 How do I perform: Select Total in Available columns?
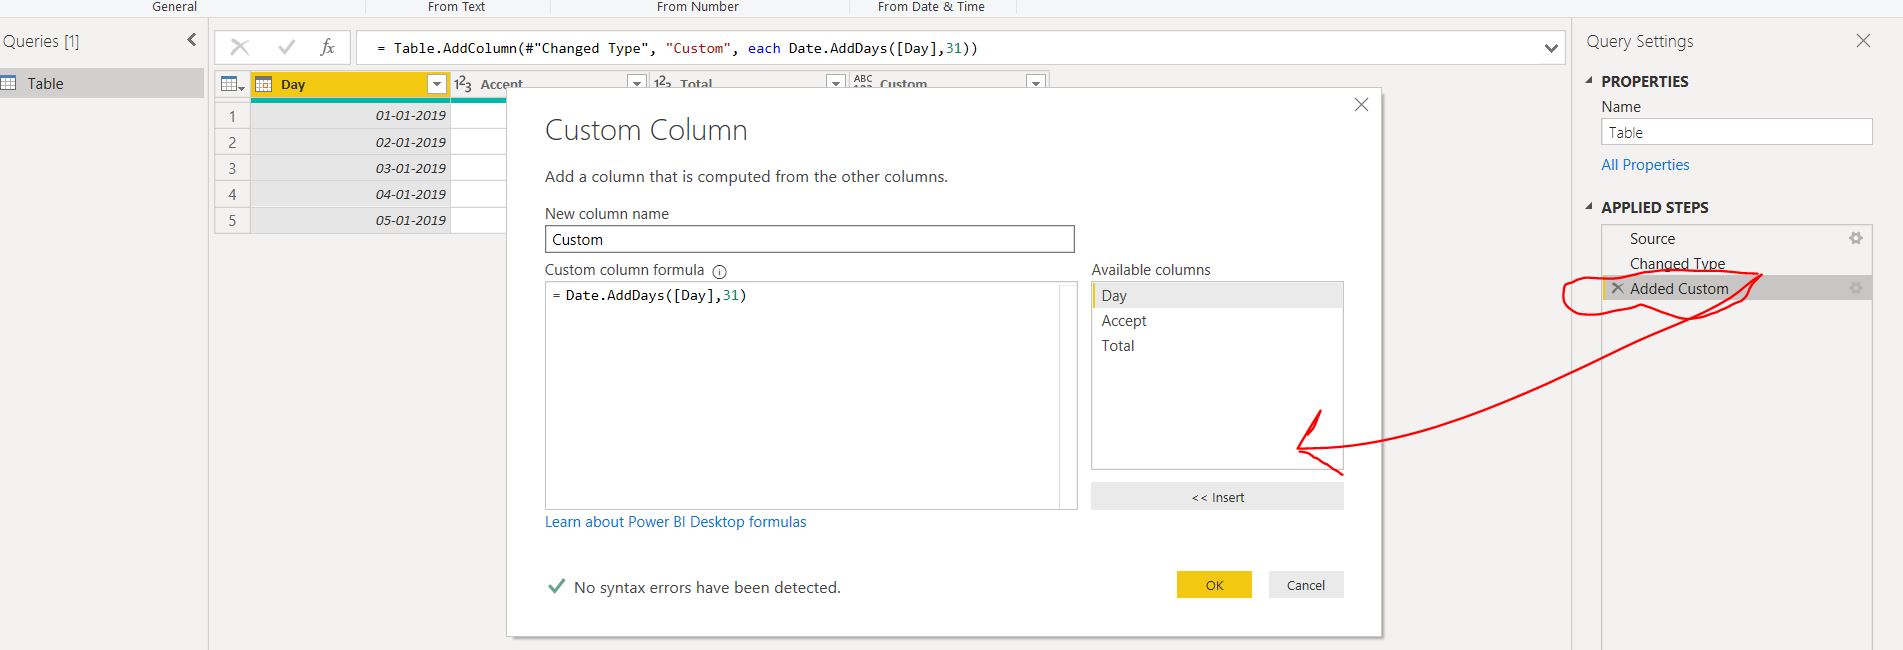click(x=1217, y=346)
